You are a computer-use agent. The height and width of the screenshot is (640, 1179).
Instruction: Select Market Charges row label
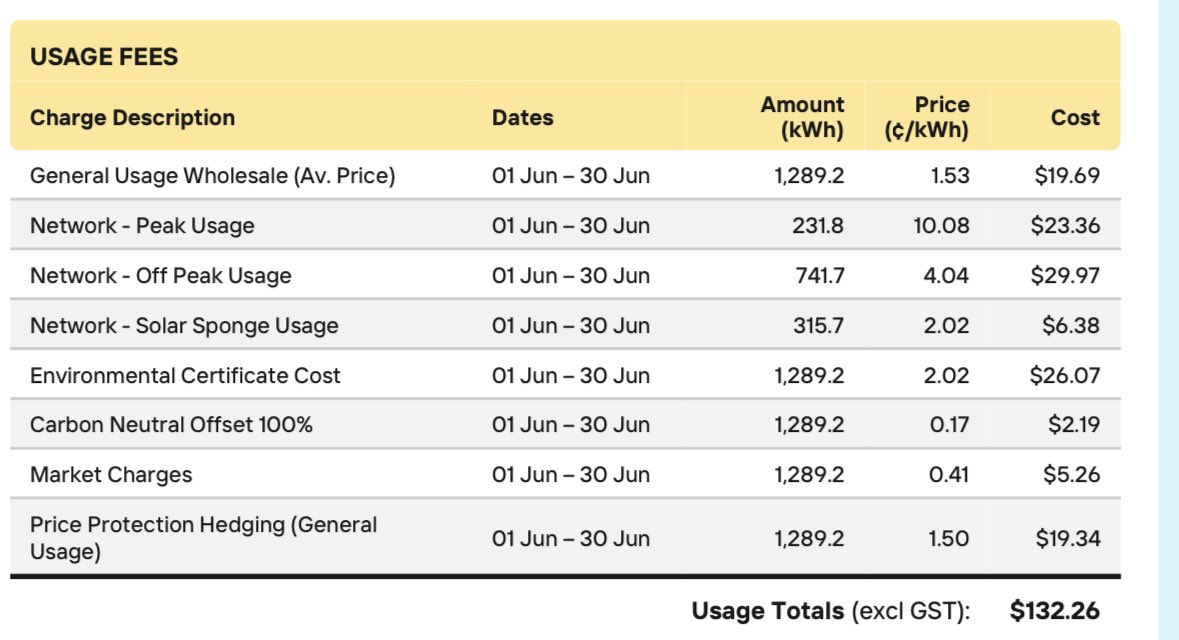tap(111, 475)
